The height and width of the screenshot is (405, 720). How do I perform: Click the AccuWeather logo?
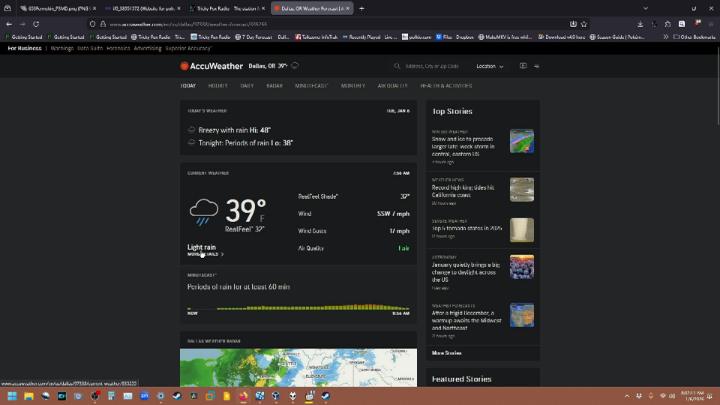coord(212,66)
